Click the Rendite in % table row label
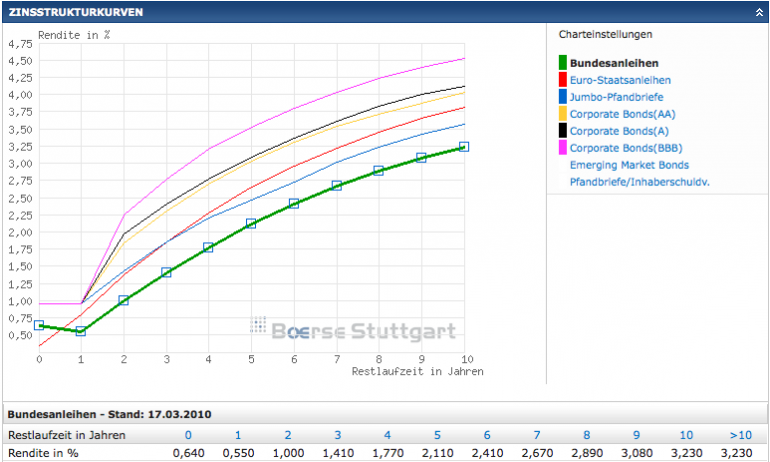Screen dimensions: 770x462 pyautogui.click(x=43, y=453)
